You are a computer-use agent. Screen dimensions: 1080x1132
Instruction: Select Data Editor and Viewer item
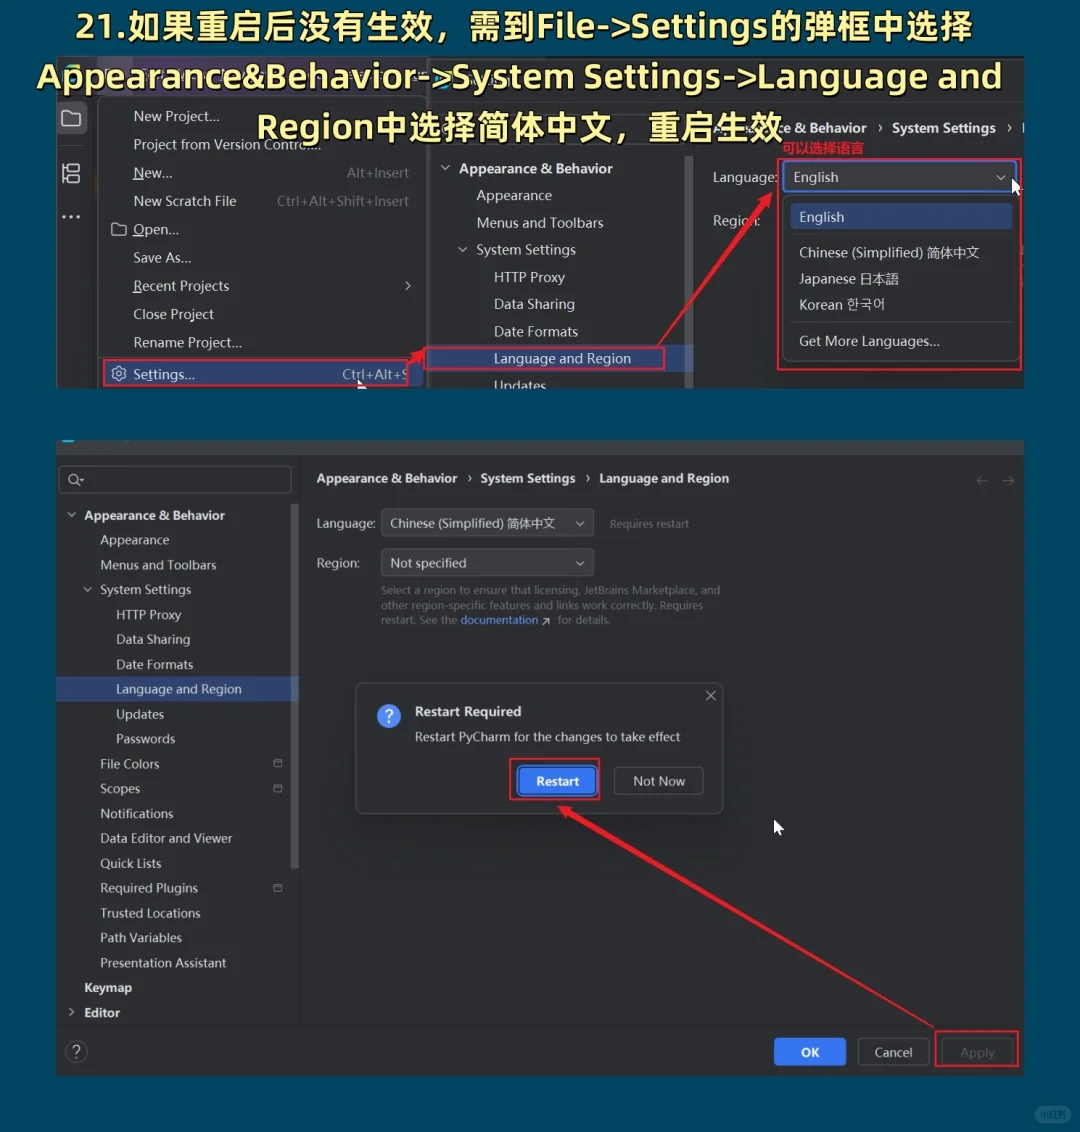click(x=166, y=838)
